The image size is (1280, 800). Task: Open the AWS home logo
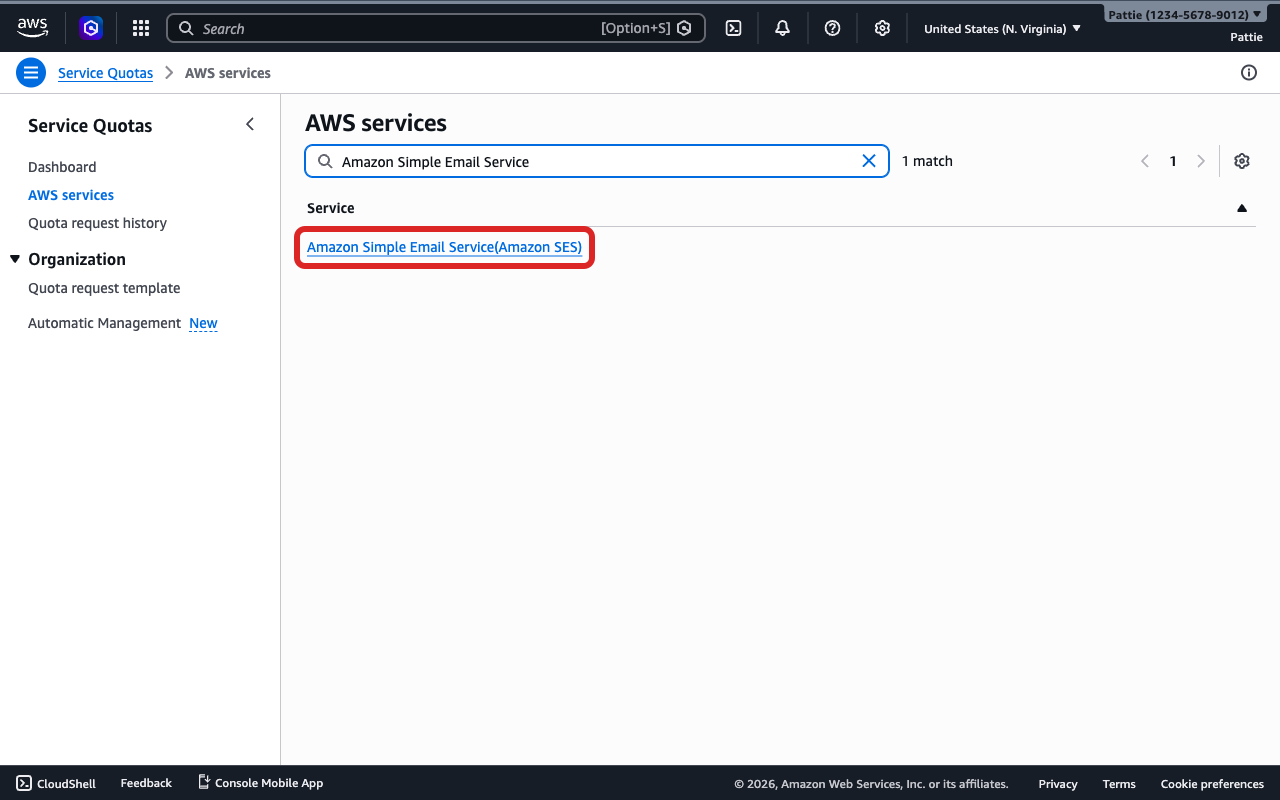click(x=32, y=28)
